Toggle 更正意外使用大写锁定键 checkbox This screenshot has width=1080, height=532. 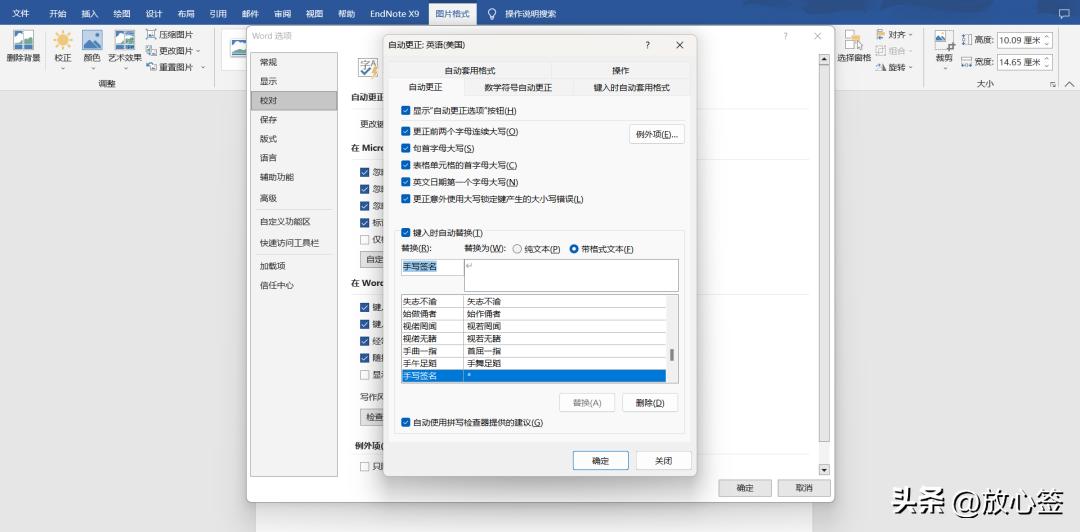[x=406, y=199]
